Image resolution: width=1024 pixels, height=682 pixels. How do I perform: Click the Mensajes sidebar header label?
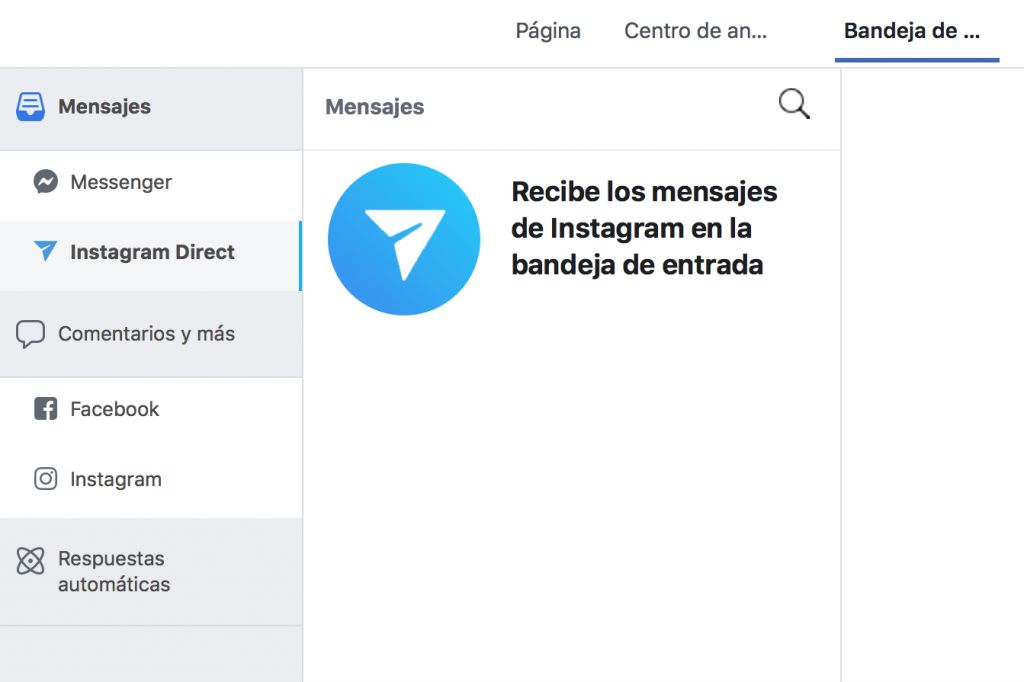click(104, 106)
